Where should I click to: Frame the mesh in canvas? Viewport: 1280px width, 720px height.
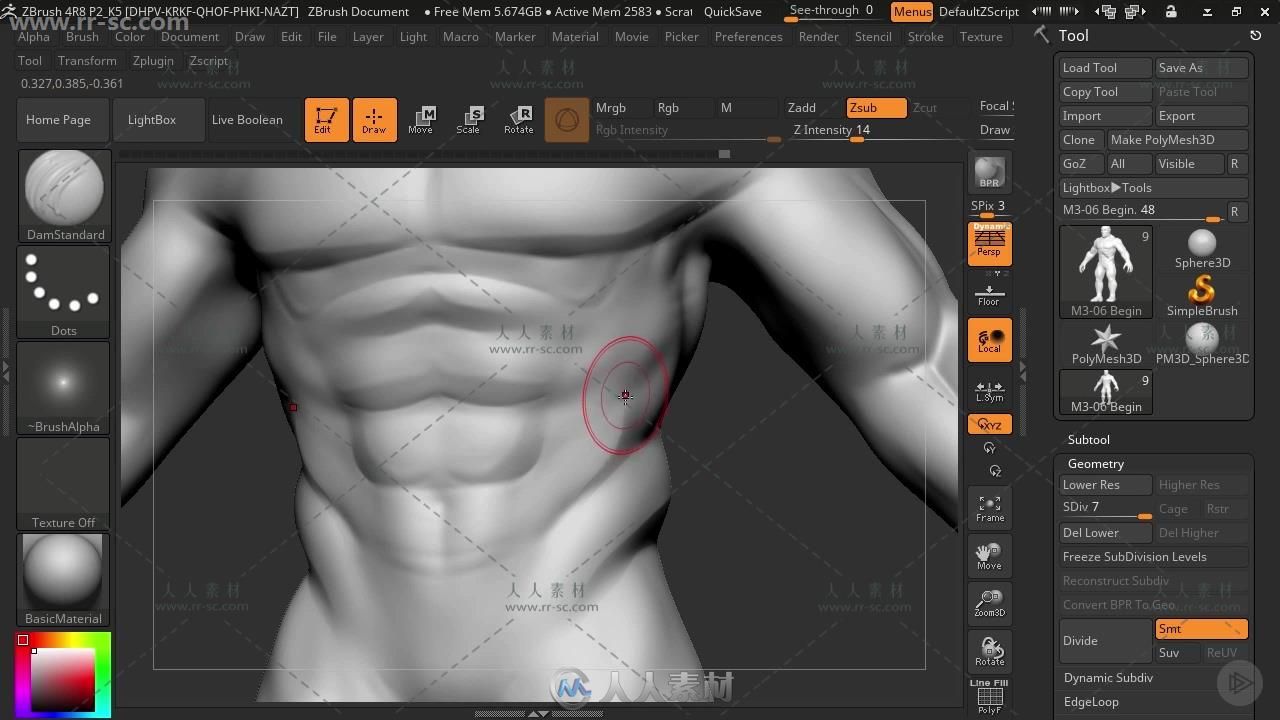click(x=989, y=509)
